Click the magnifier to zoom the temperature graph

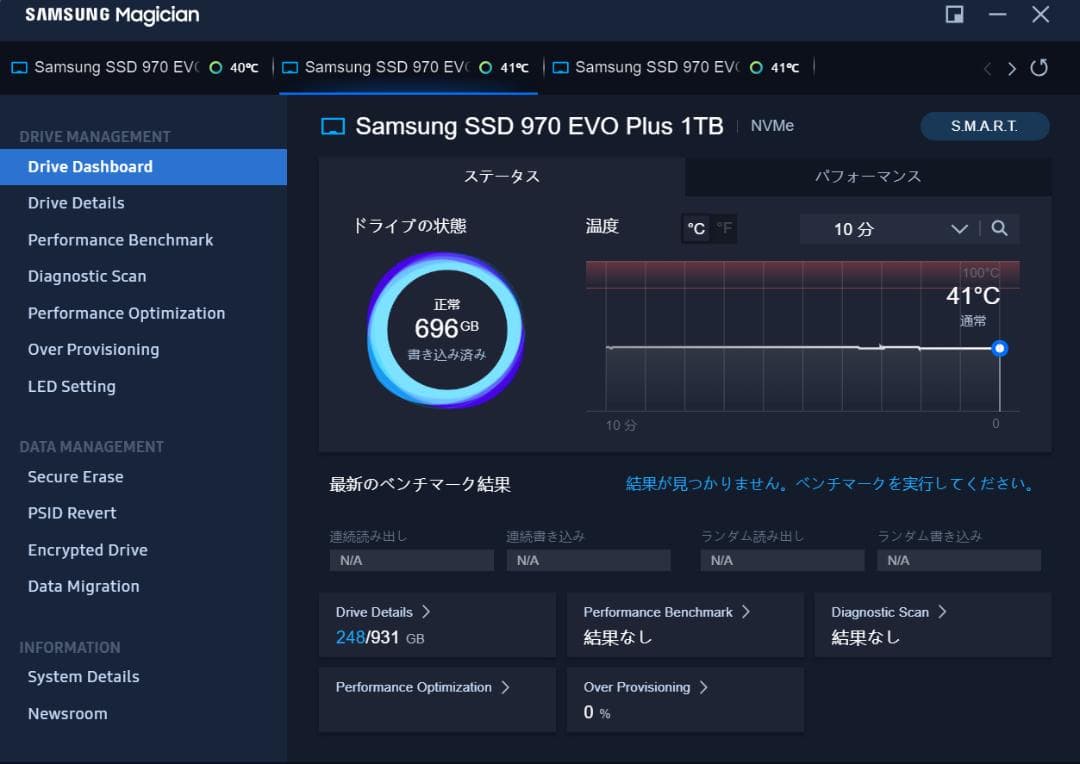click(x=1000, y=228)
